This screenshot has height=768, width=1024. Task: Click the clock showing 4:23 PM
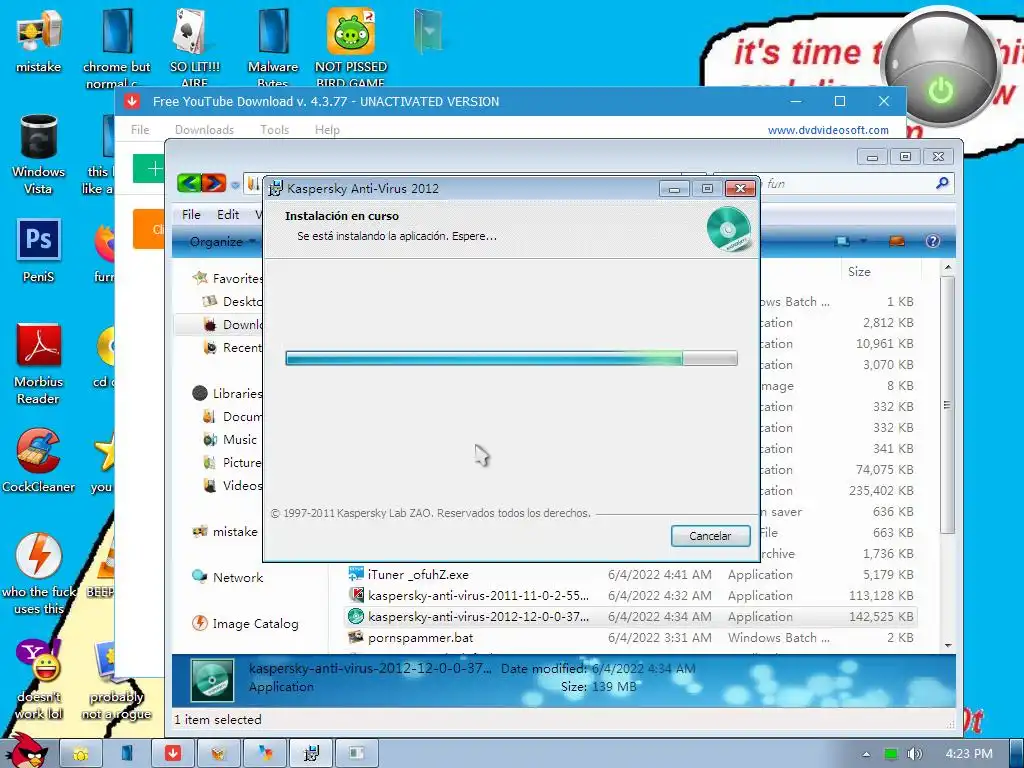[x=969, y=754]
